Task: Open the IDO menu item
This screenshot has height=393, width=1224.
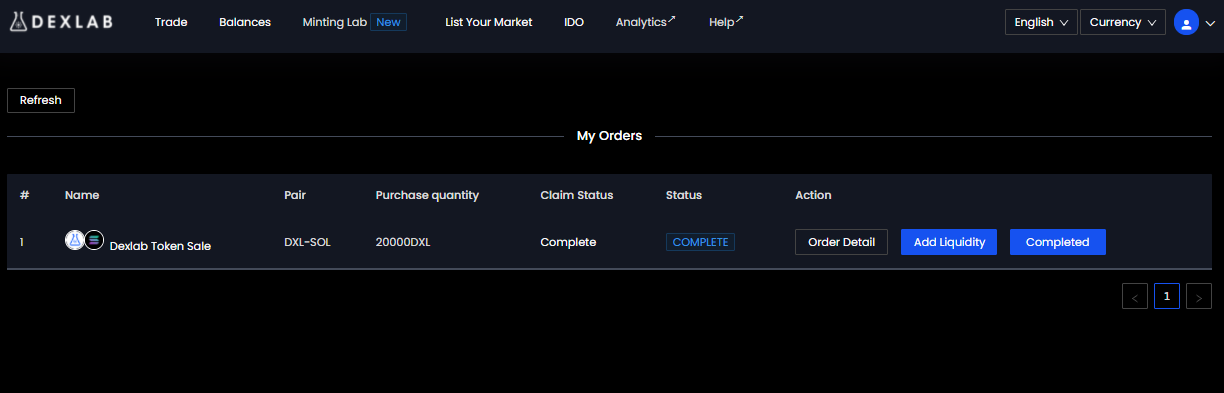Action: [x=574, y=22]
